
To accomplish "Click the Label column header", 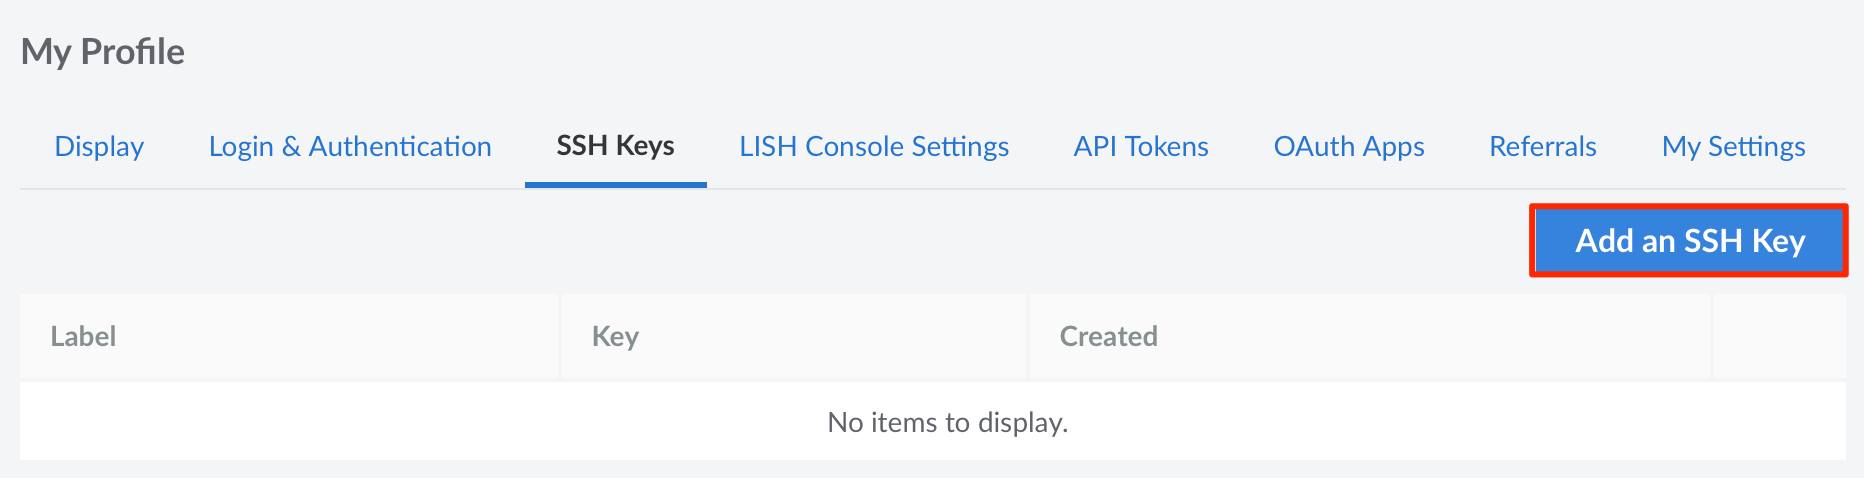I will [x=83, y=337].
